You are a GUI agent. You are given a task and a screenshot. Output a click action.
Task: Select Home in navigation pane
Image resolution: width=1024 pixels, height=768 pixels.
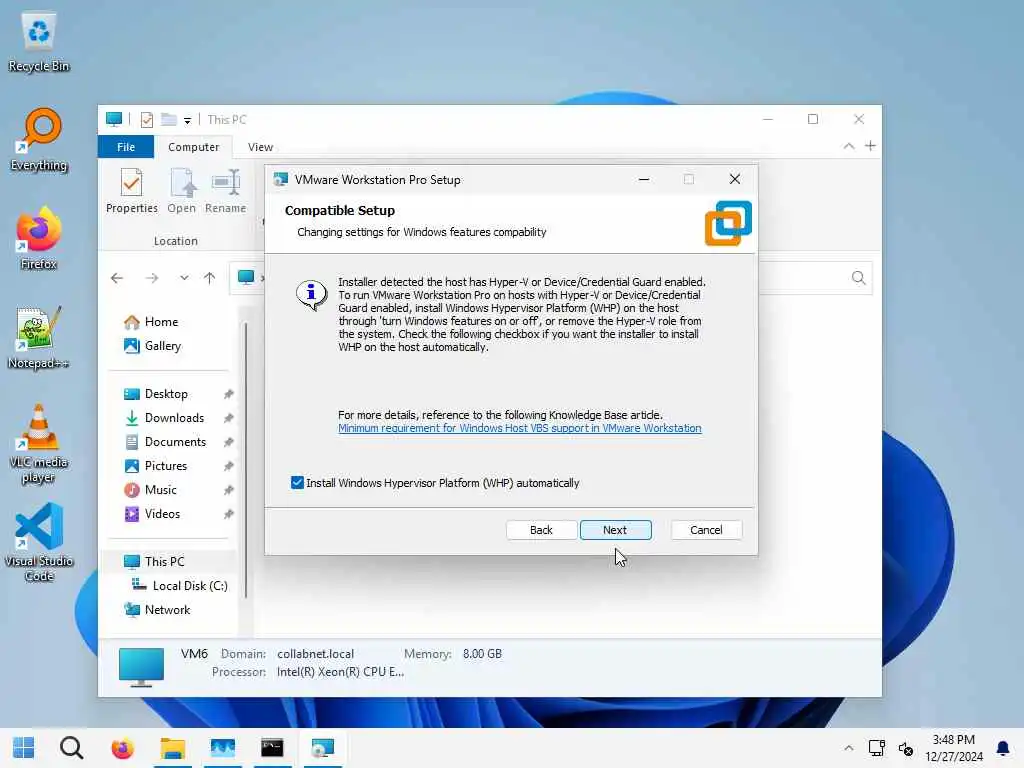tap(151, 322)
